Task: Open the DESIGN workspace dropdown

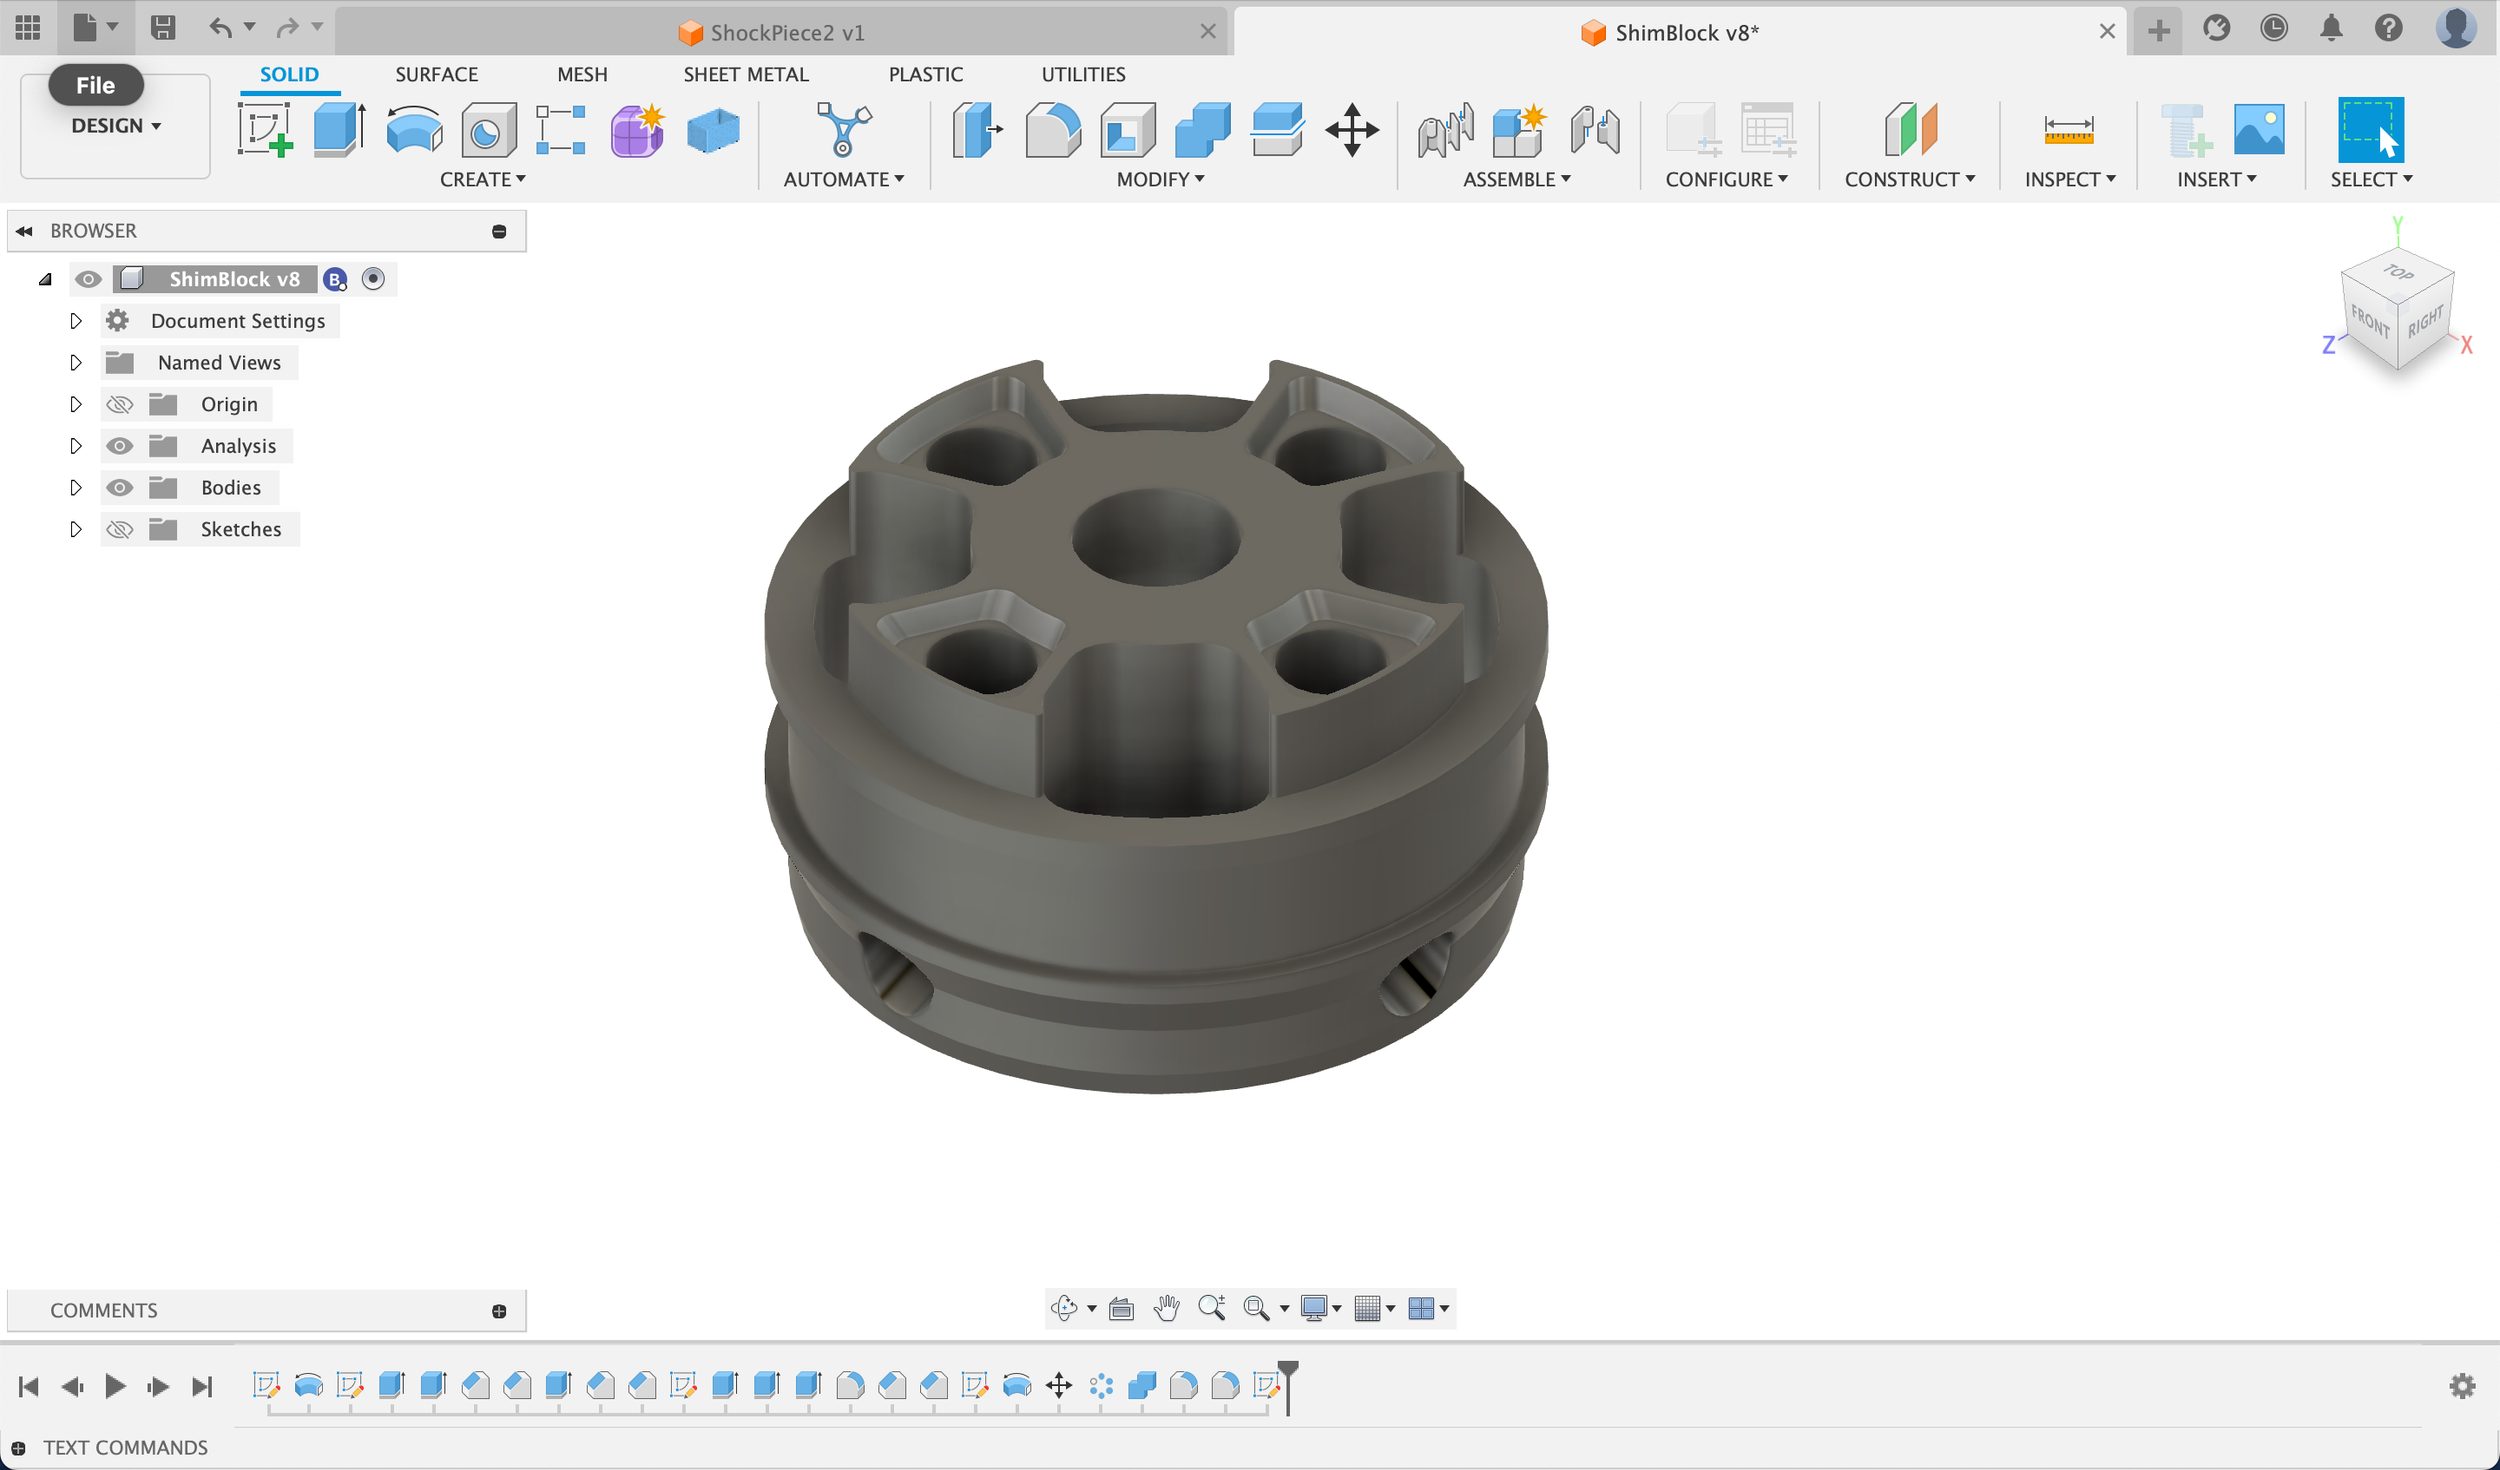Action: click(x=116, y=126)
